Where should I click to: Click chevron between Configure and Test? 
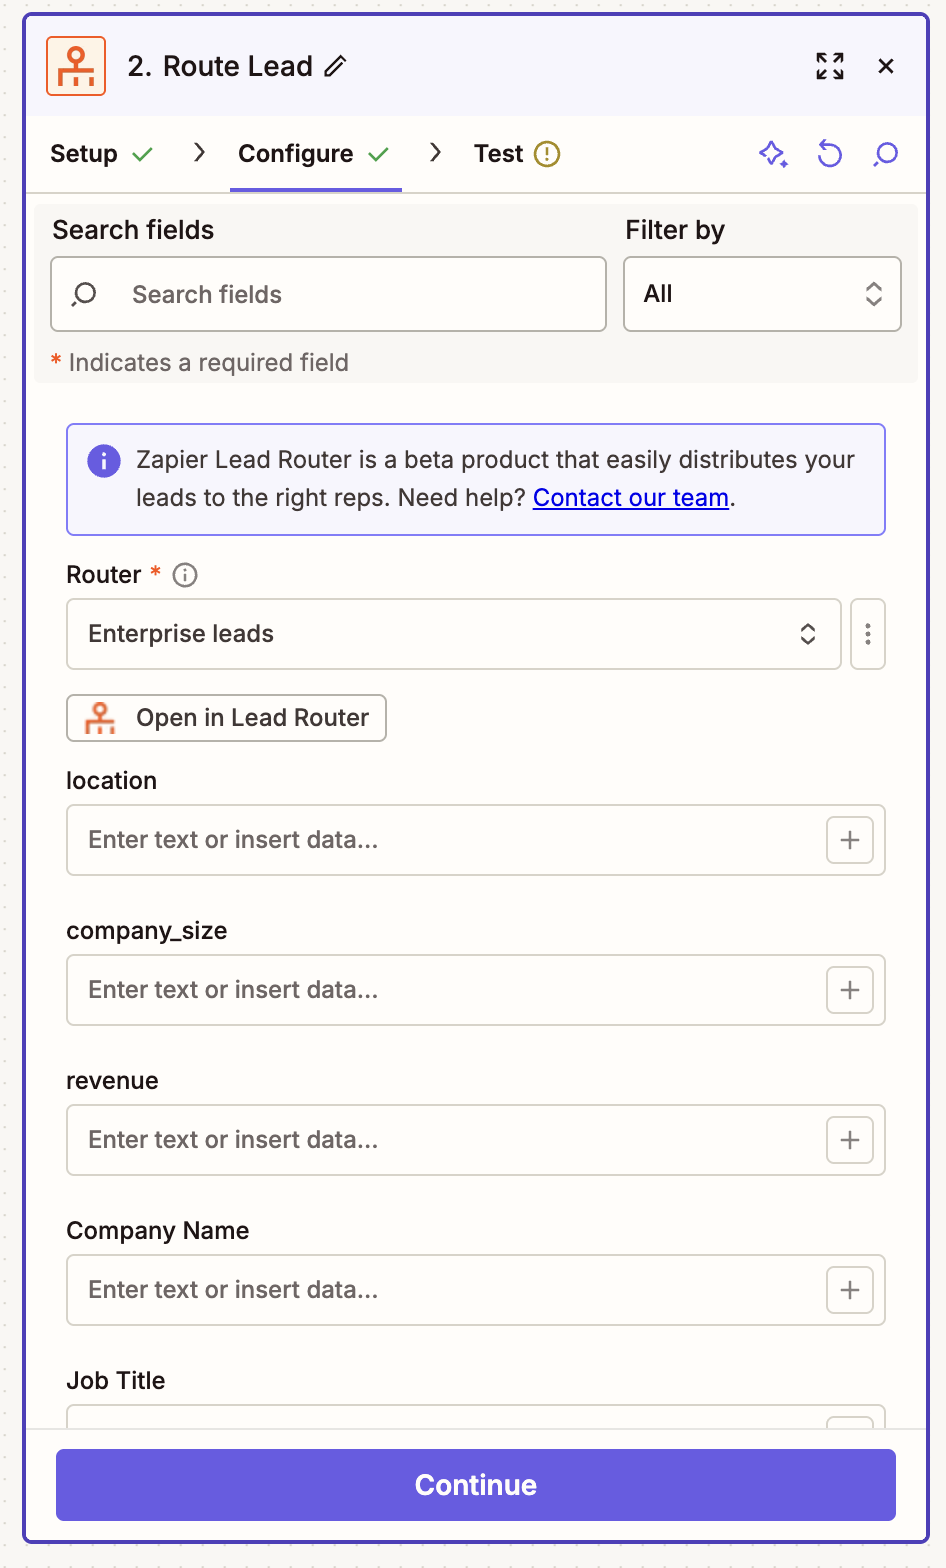435,153
